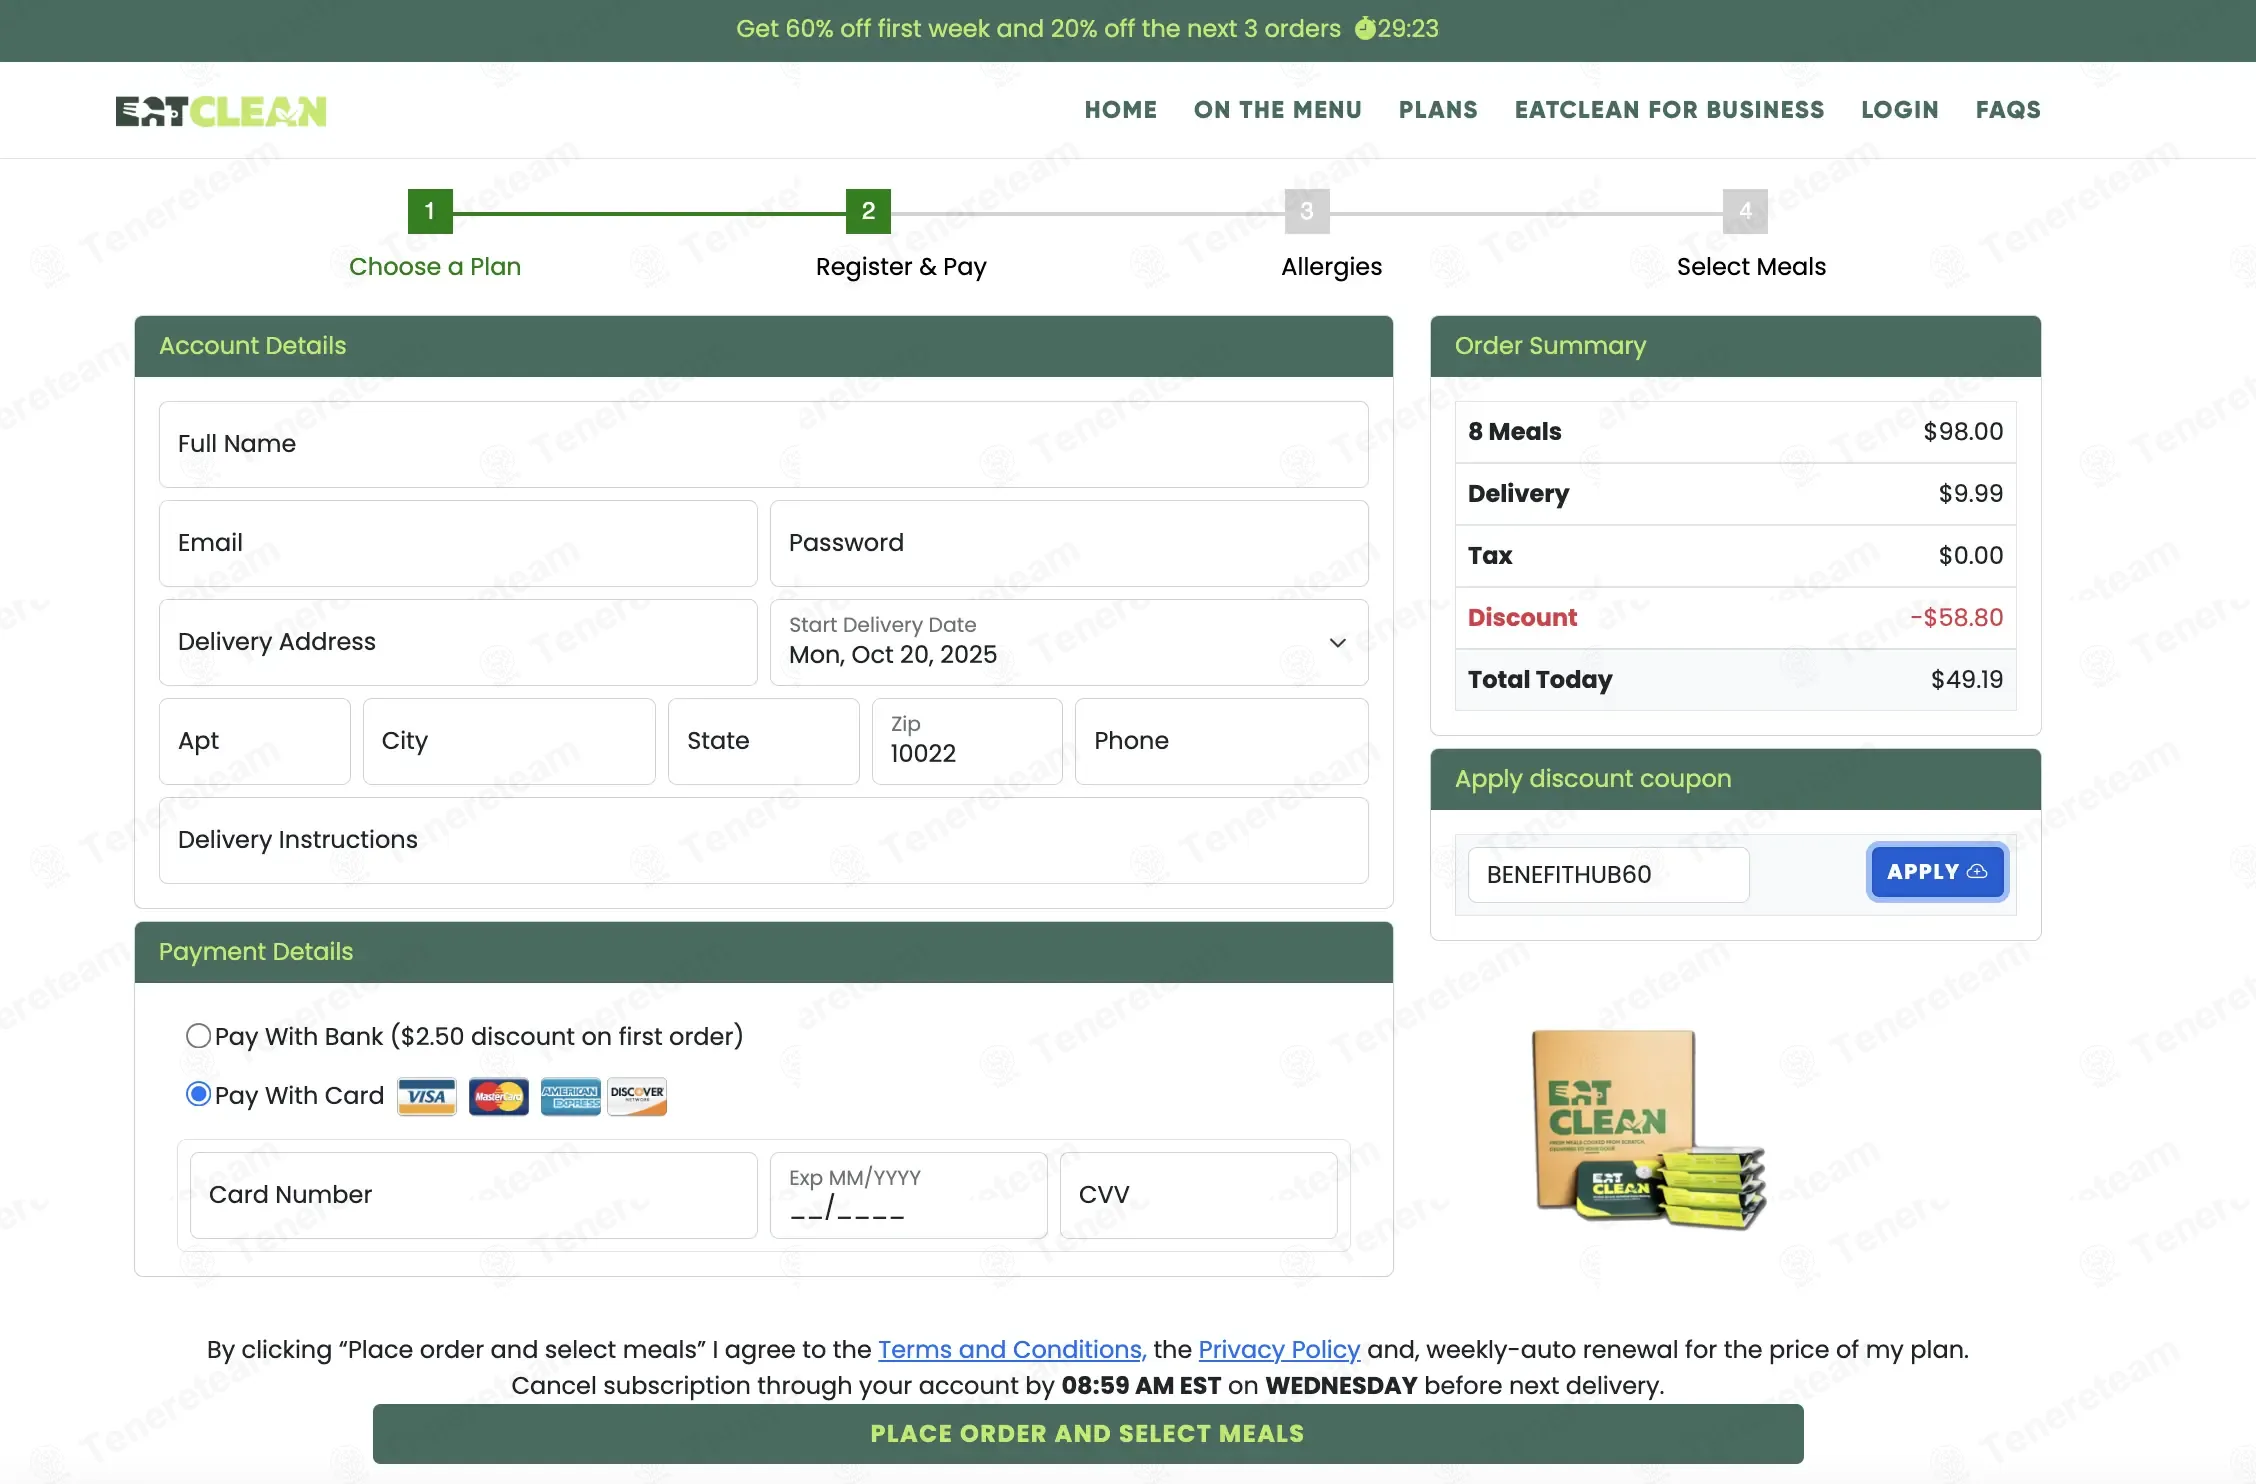
Task: Click the delivery date chevron arrow
Action: tap(1337, 642)
